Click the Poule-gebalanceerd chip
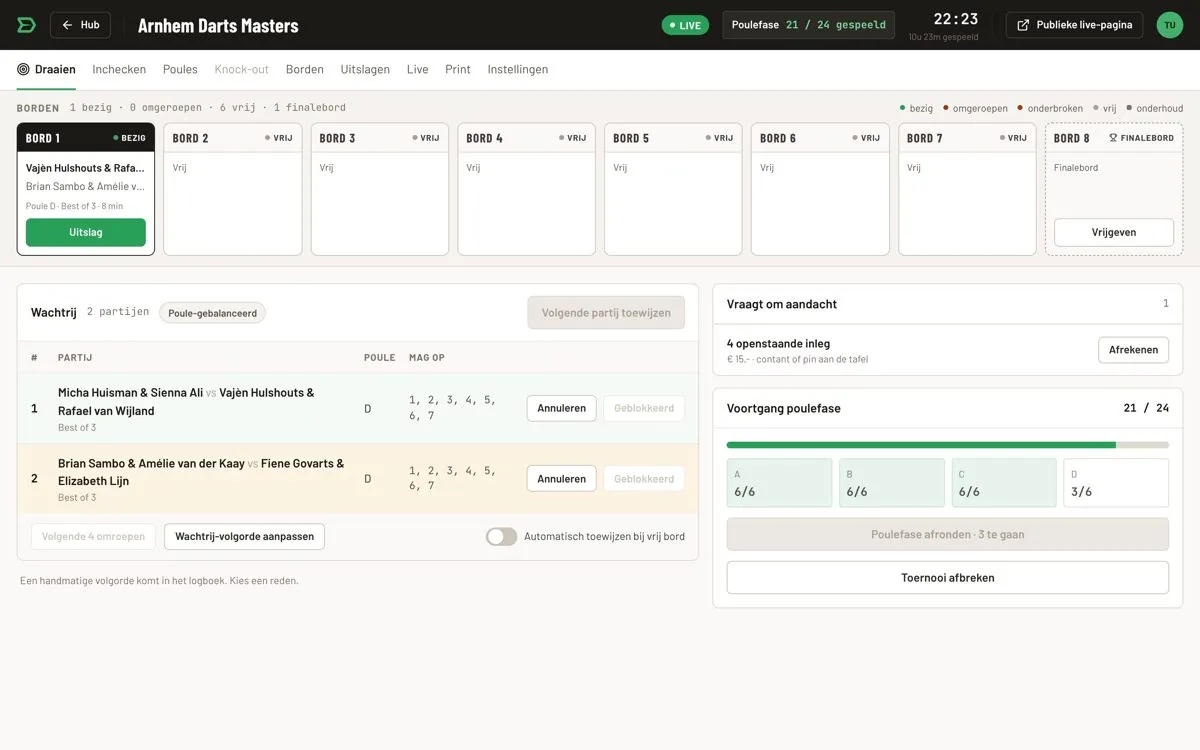Screen dimensions: 1200x750 click(212, 313)
